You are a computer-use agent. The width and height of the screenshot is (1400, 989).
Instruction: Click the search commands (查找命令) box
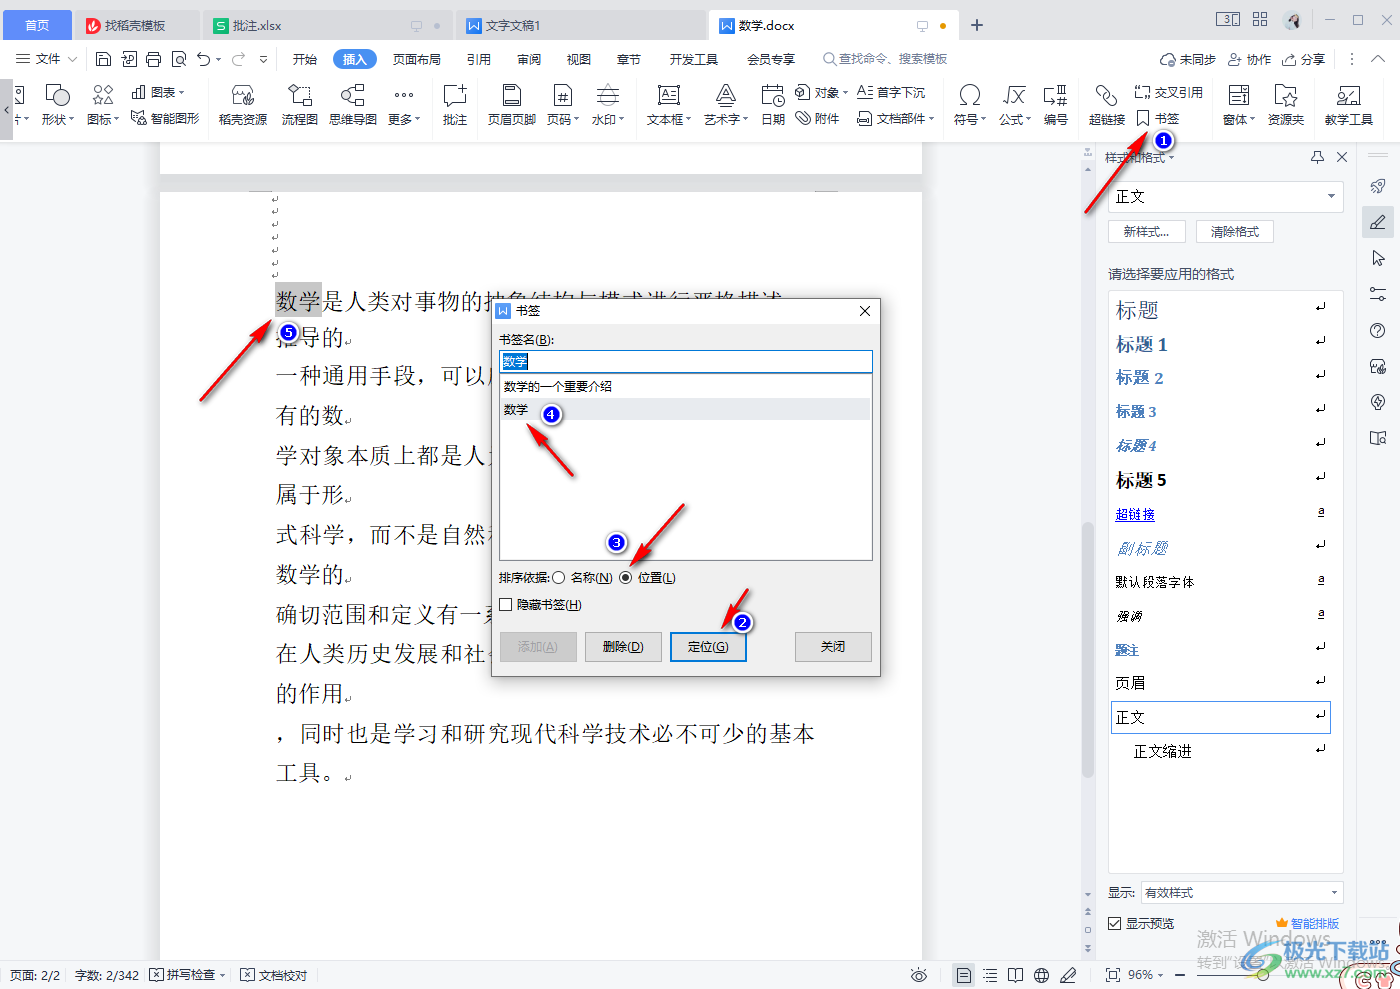(x=886, y=59)
